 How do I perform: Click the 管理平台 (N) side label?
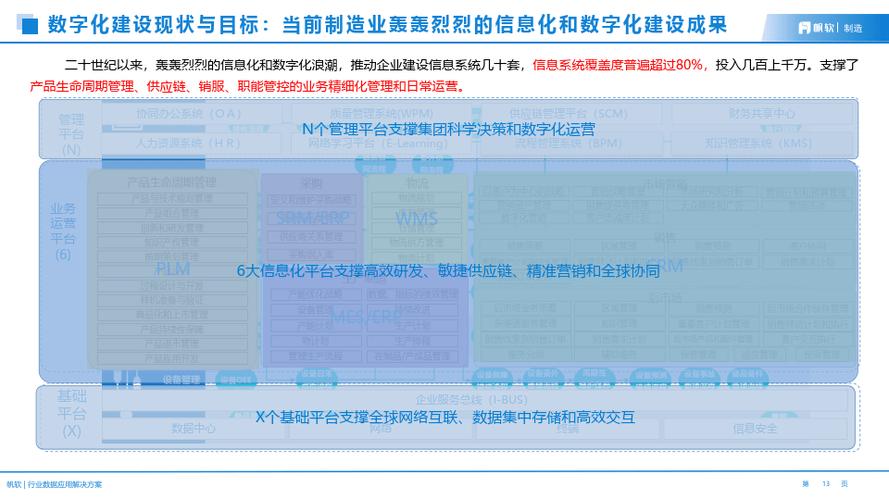point(71,134)
